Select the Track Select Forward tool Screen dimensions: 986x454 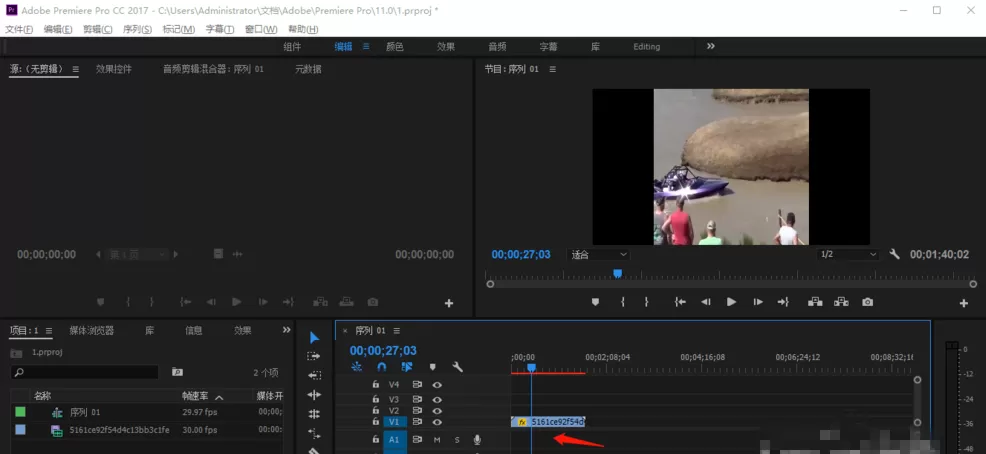pos(314,356)
